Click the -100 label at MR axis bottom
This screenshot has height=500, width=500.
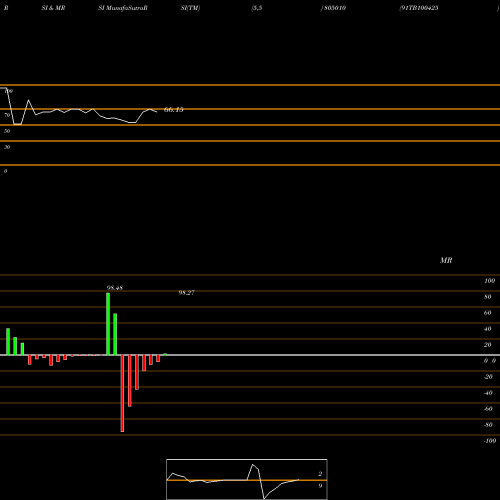pyautogui.click(x=490, y=441)
